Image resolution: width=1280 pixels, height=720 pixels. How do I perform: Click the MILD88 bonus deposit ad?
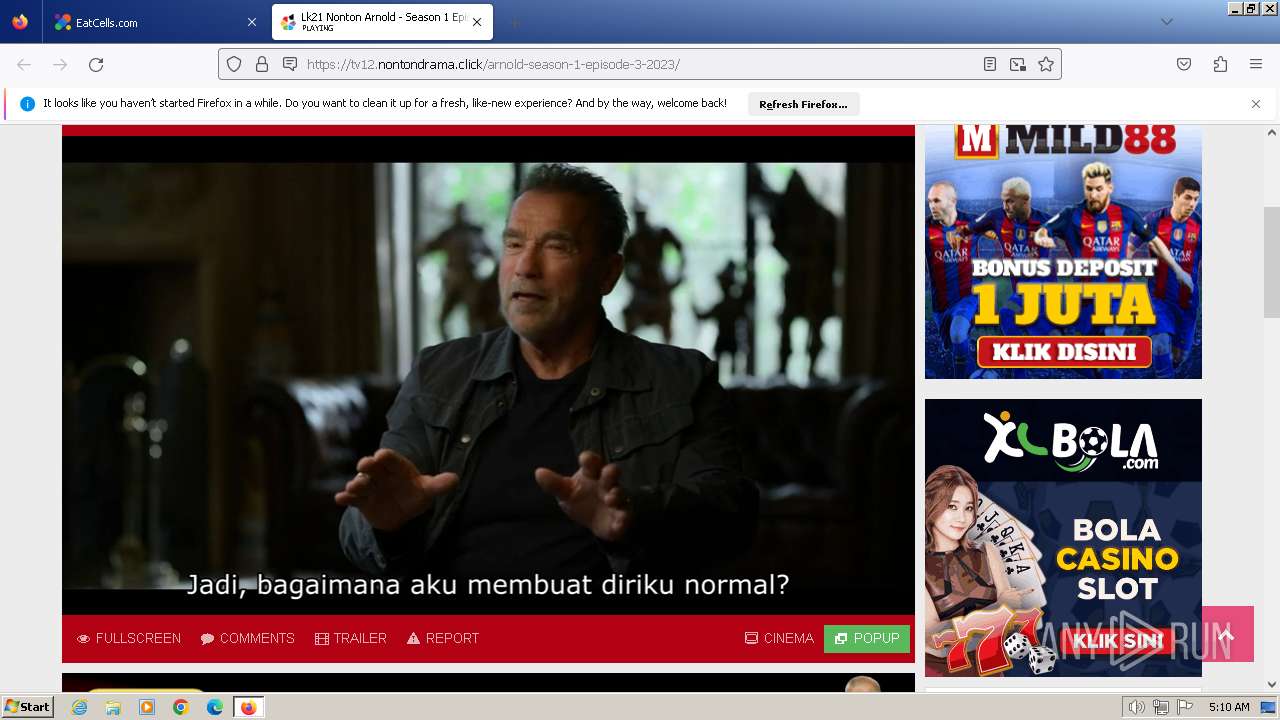pos(1063,252)
